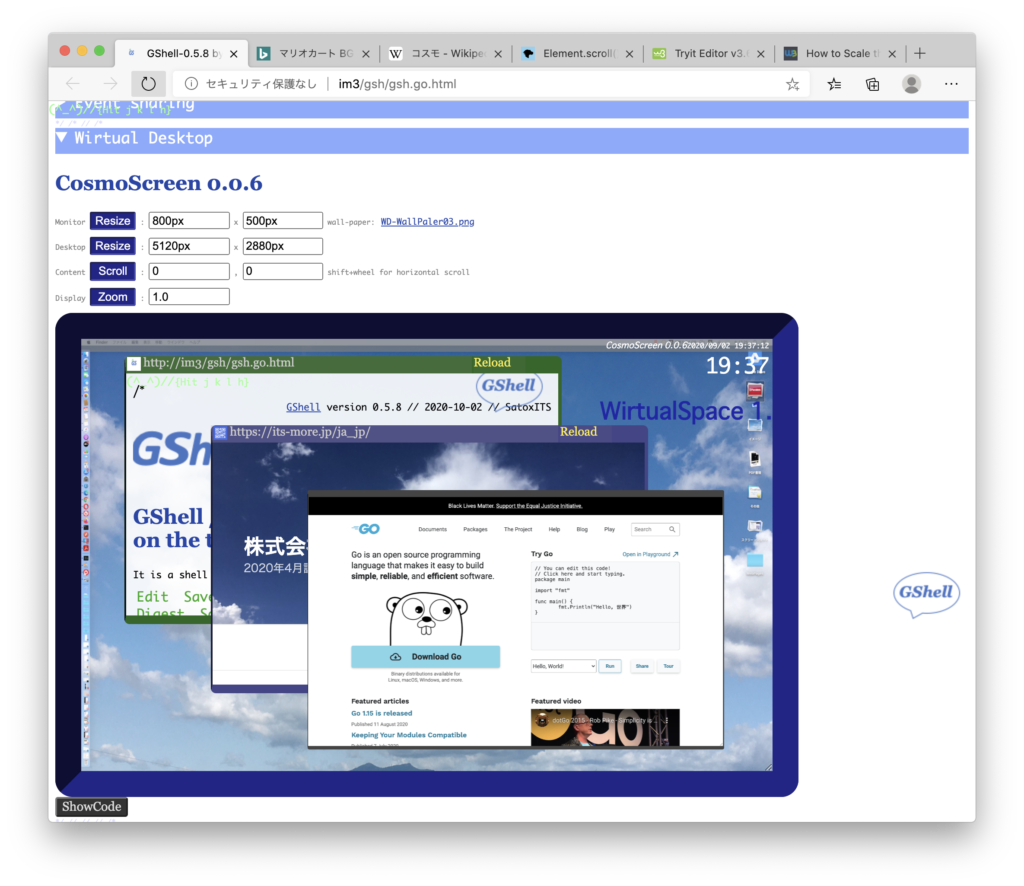1024x886 pixels.
Task: Click the Monitor Resize button
Action: point(112,221)
